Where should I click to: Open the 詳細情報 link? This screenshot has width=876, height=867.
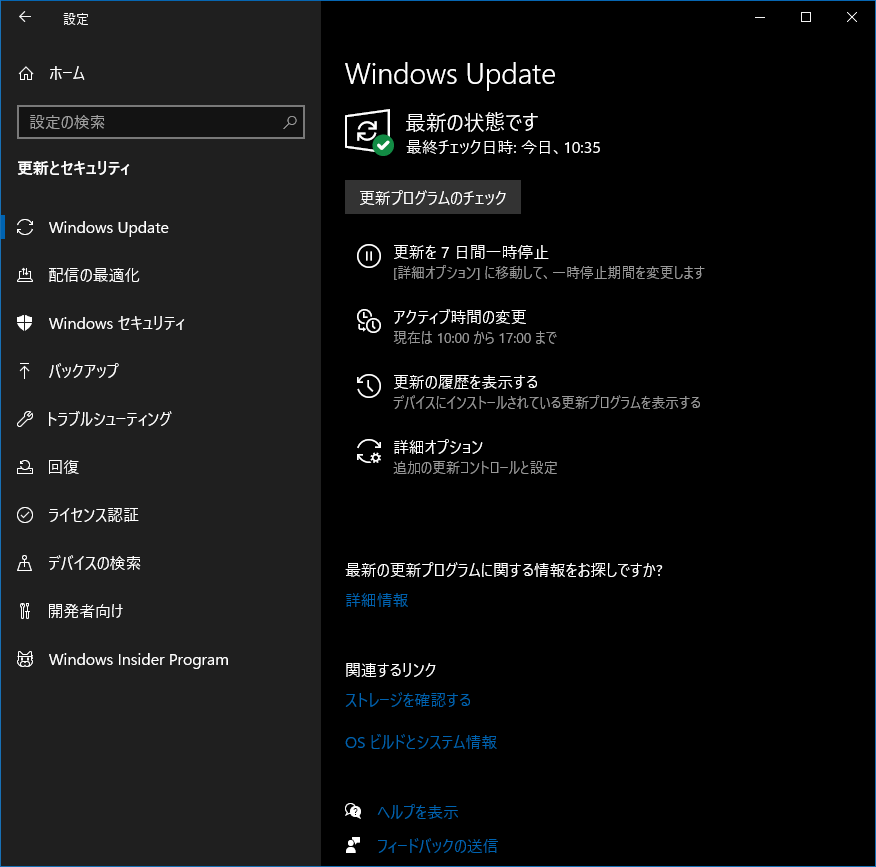(377, 600)
